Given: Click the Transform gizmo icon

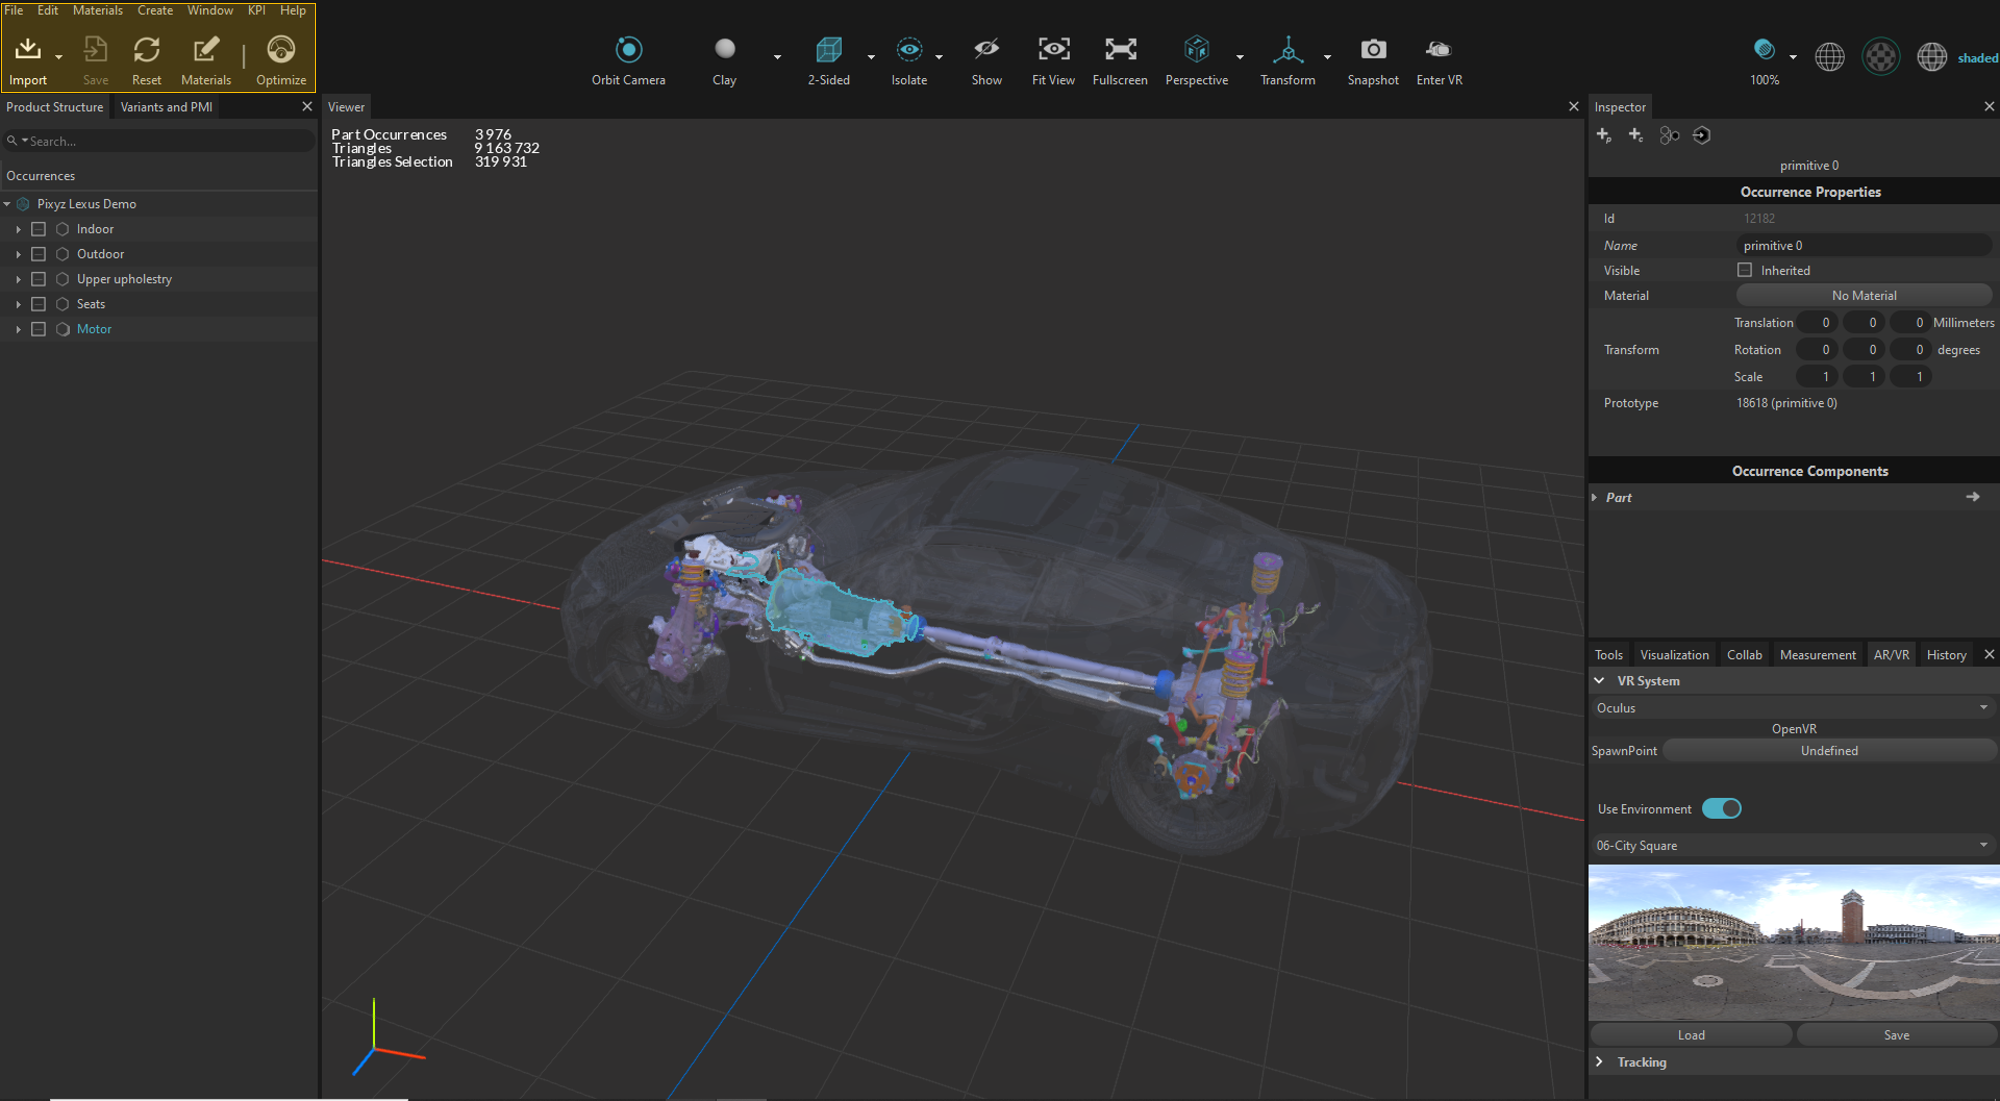Looking at the screenshot, I should (1287, 49).
